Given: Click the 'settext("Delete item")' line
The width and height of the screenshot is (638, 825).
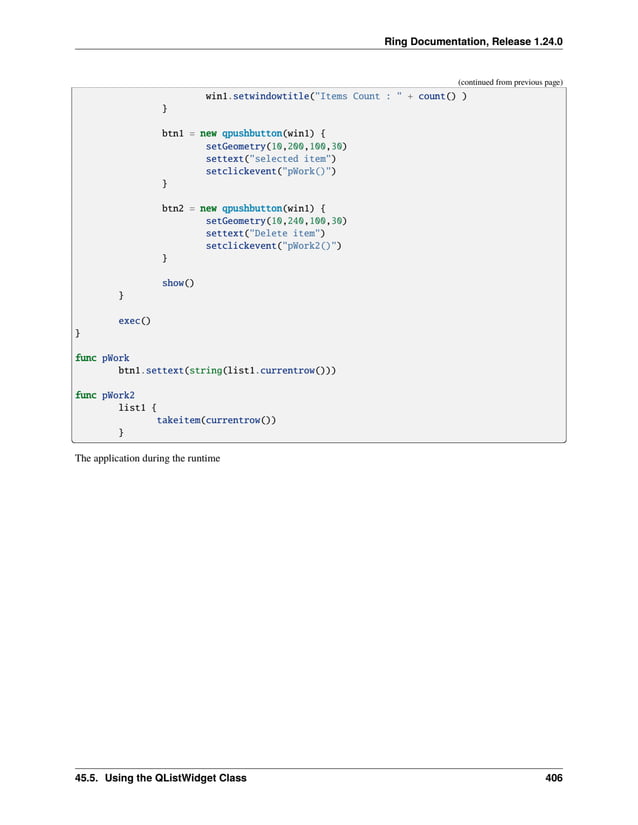Looking at the screenshot, I should (266, 234).
